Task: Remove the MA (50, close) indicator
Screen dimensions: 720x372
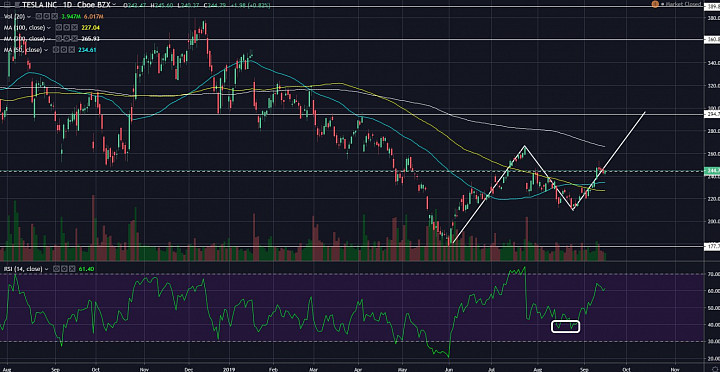Action: pos(72,50)
